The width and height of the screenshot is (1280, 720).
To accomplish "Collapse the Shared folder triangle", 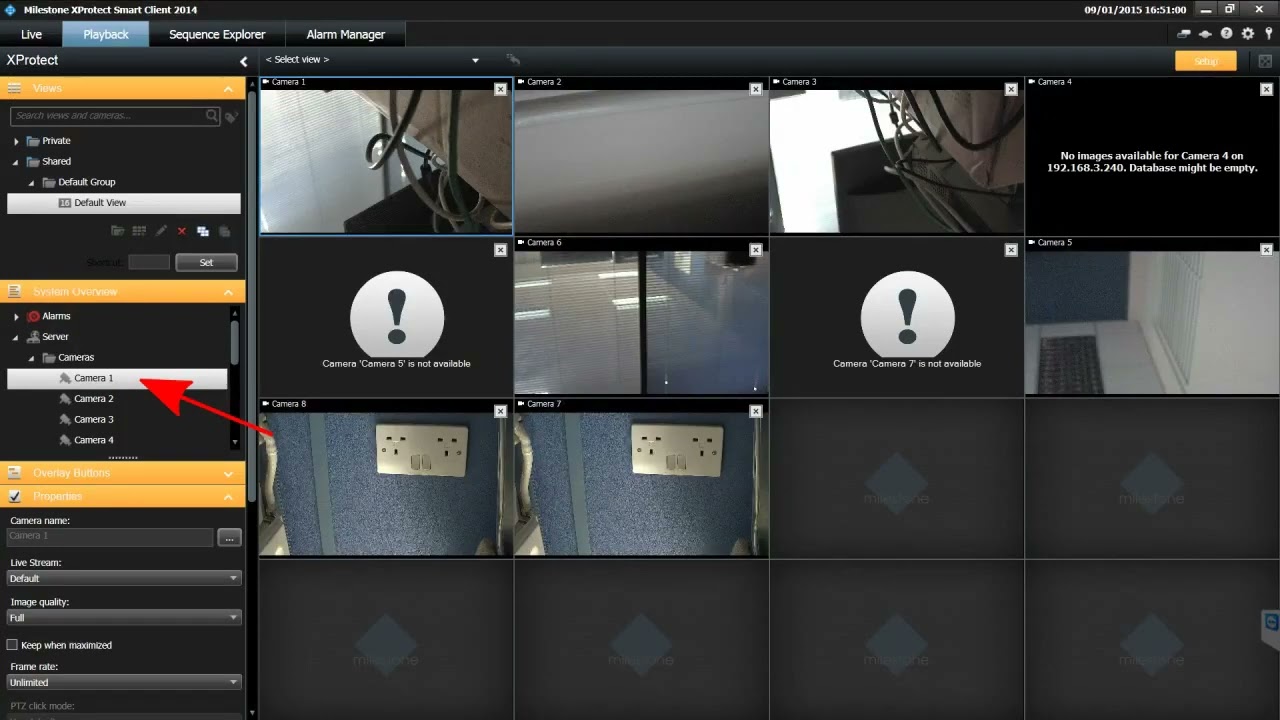I will pyautogui.click(x=16, y=161).
